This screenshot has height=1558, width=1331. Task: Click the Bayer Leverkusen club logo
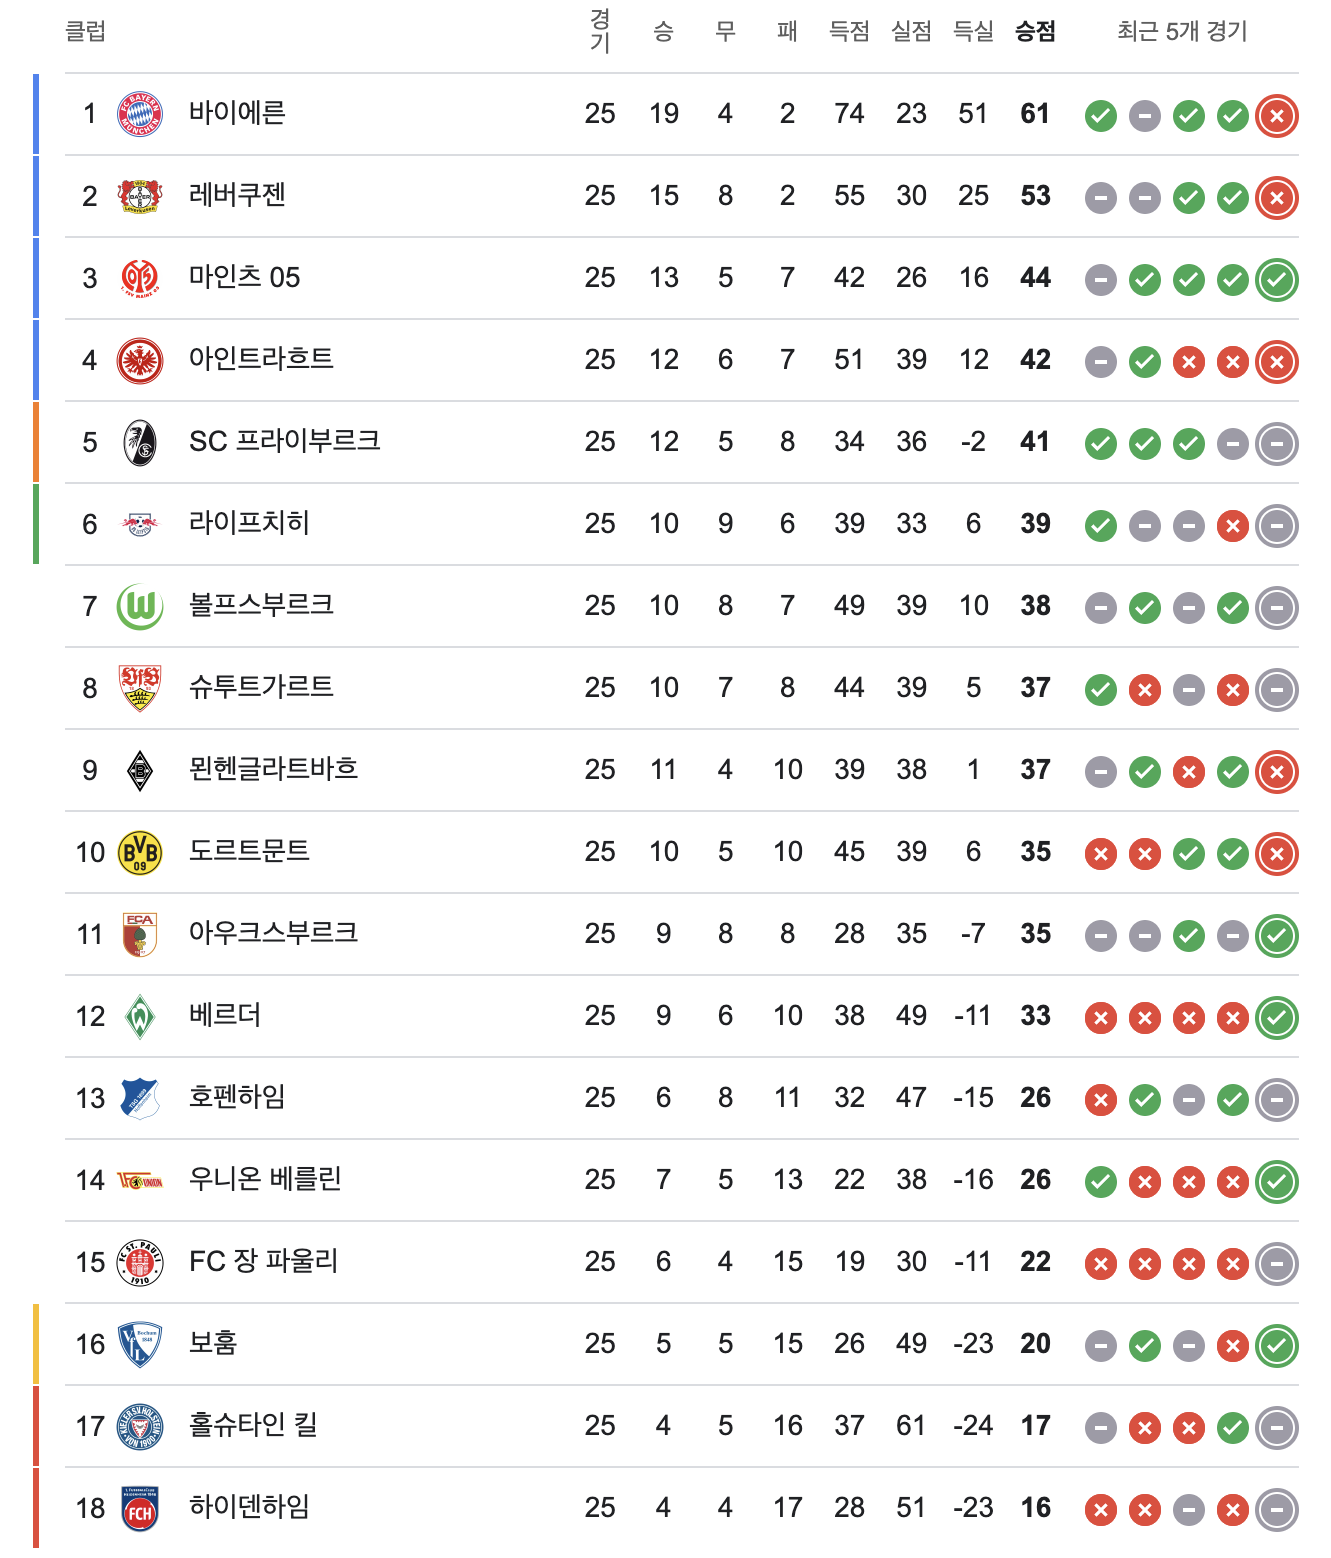pyautogui.click(x=140, y=196)
